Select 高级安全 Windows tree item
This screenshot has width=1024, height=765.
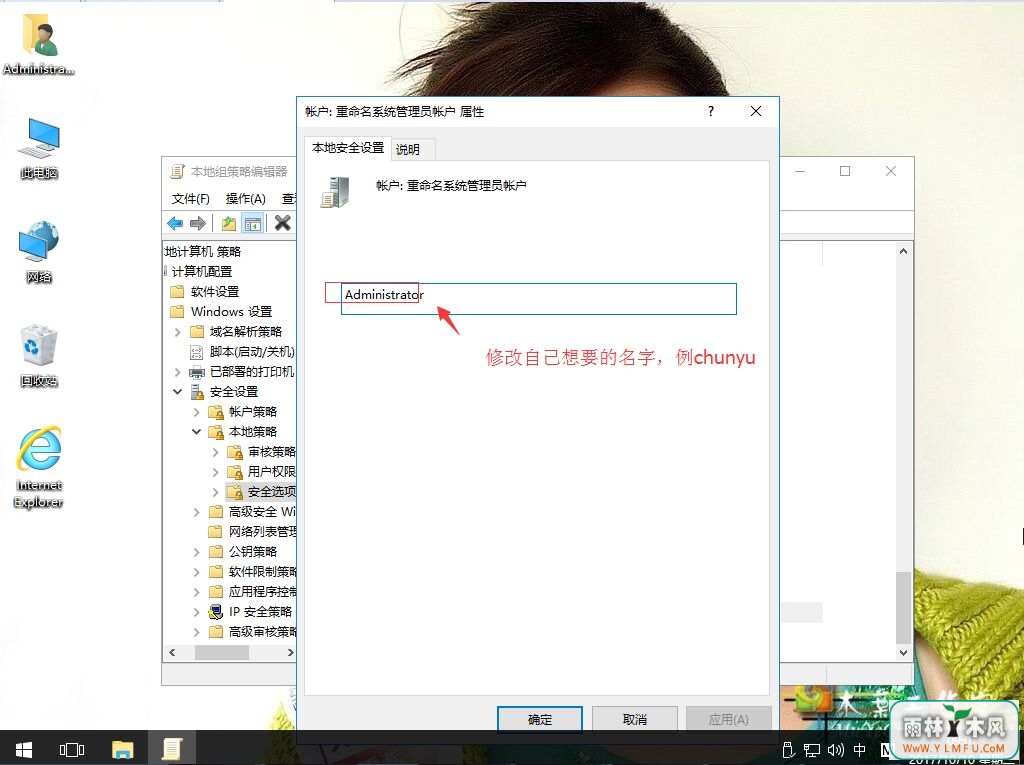coord(262,512)
